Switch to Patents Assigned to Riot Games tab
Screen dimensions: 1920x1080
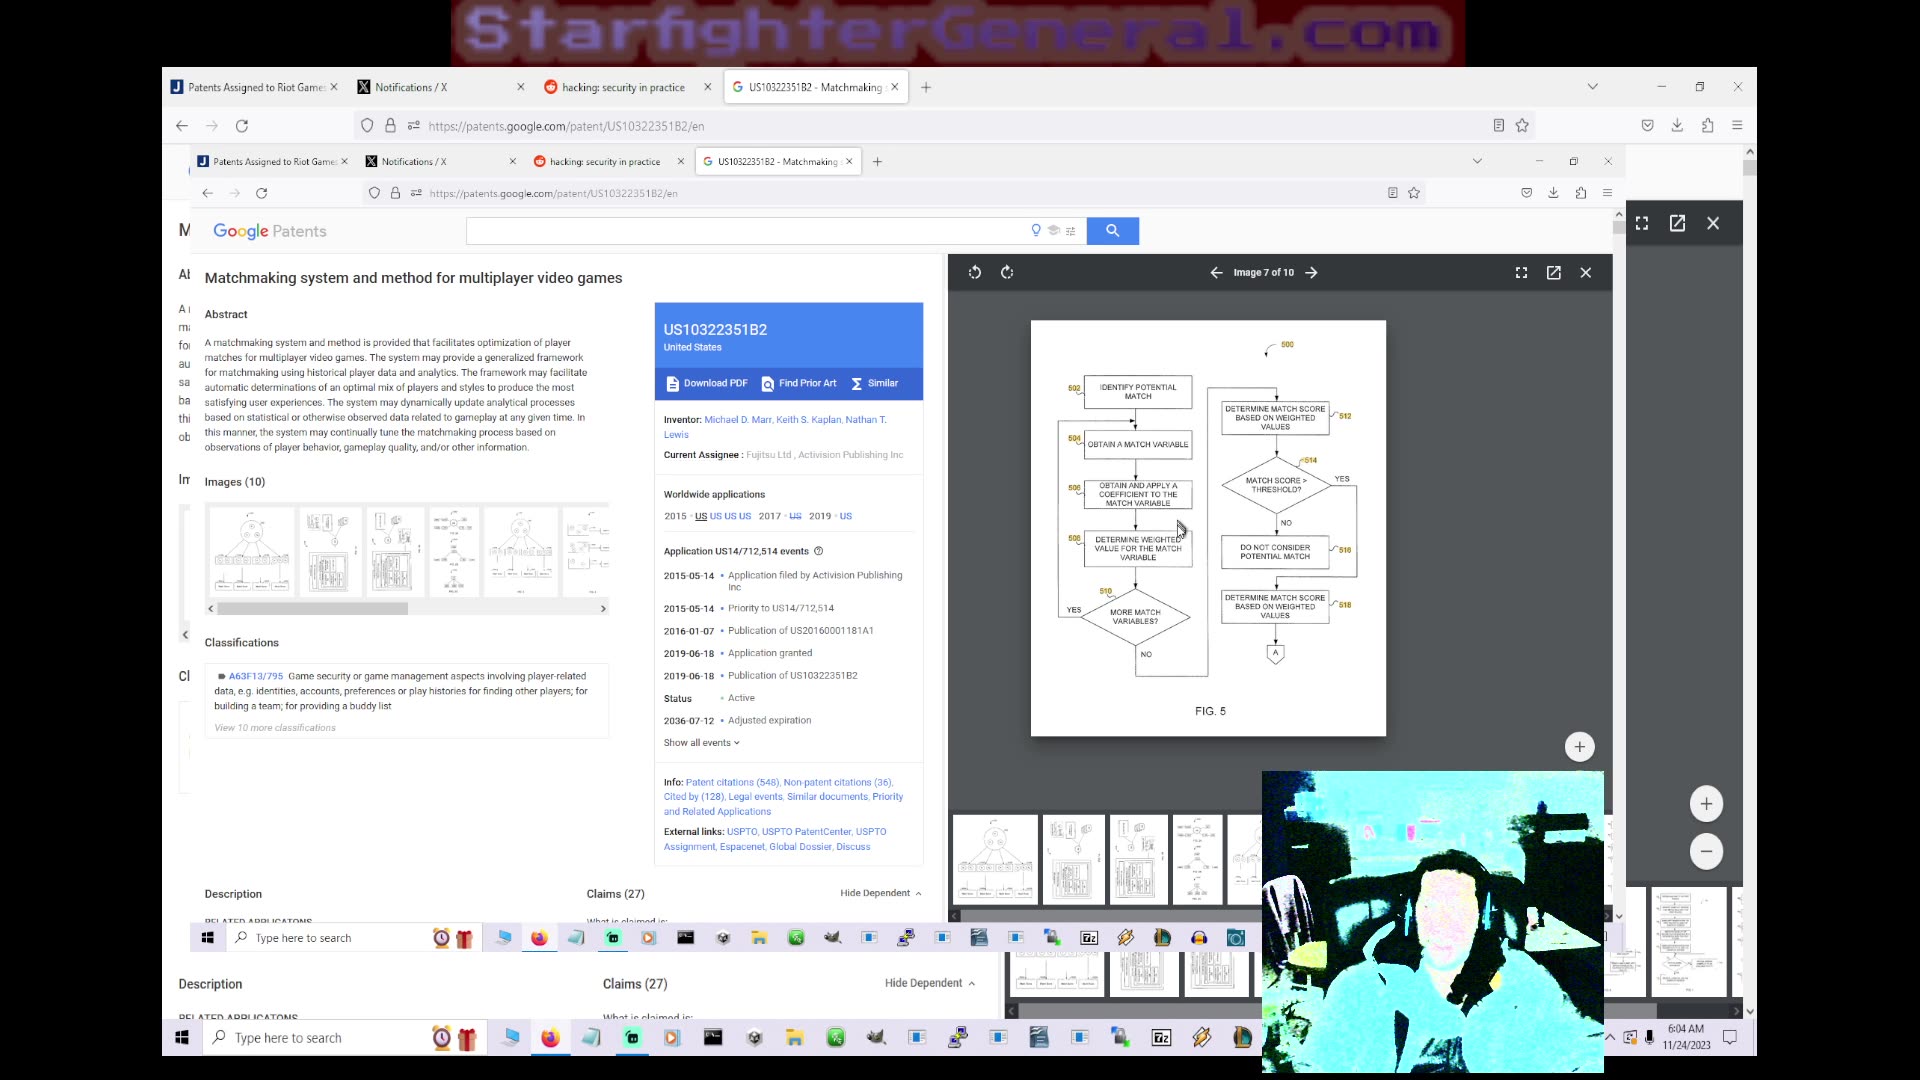[255, 87]
